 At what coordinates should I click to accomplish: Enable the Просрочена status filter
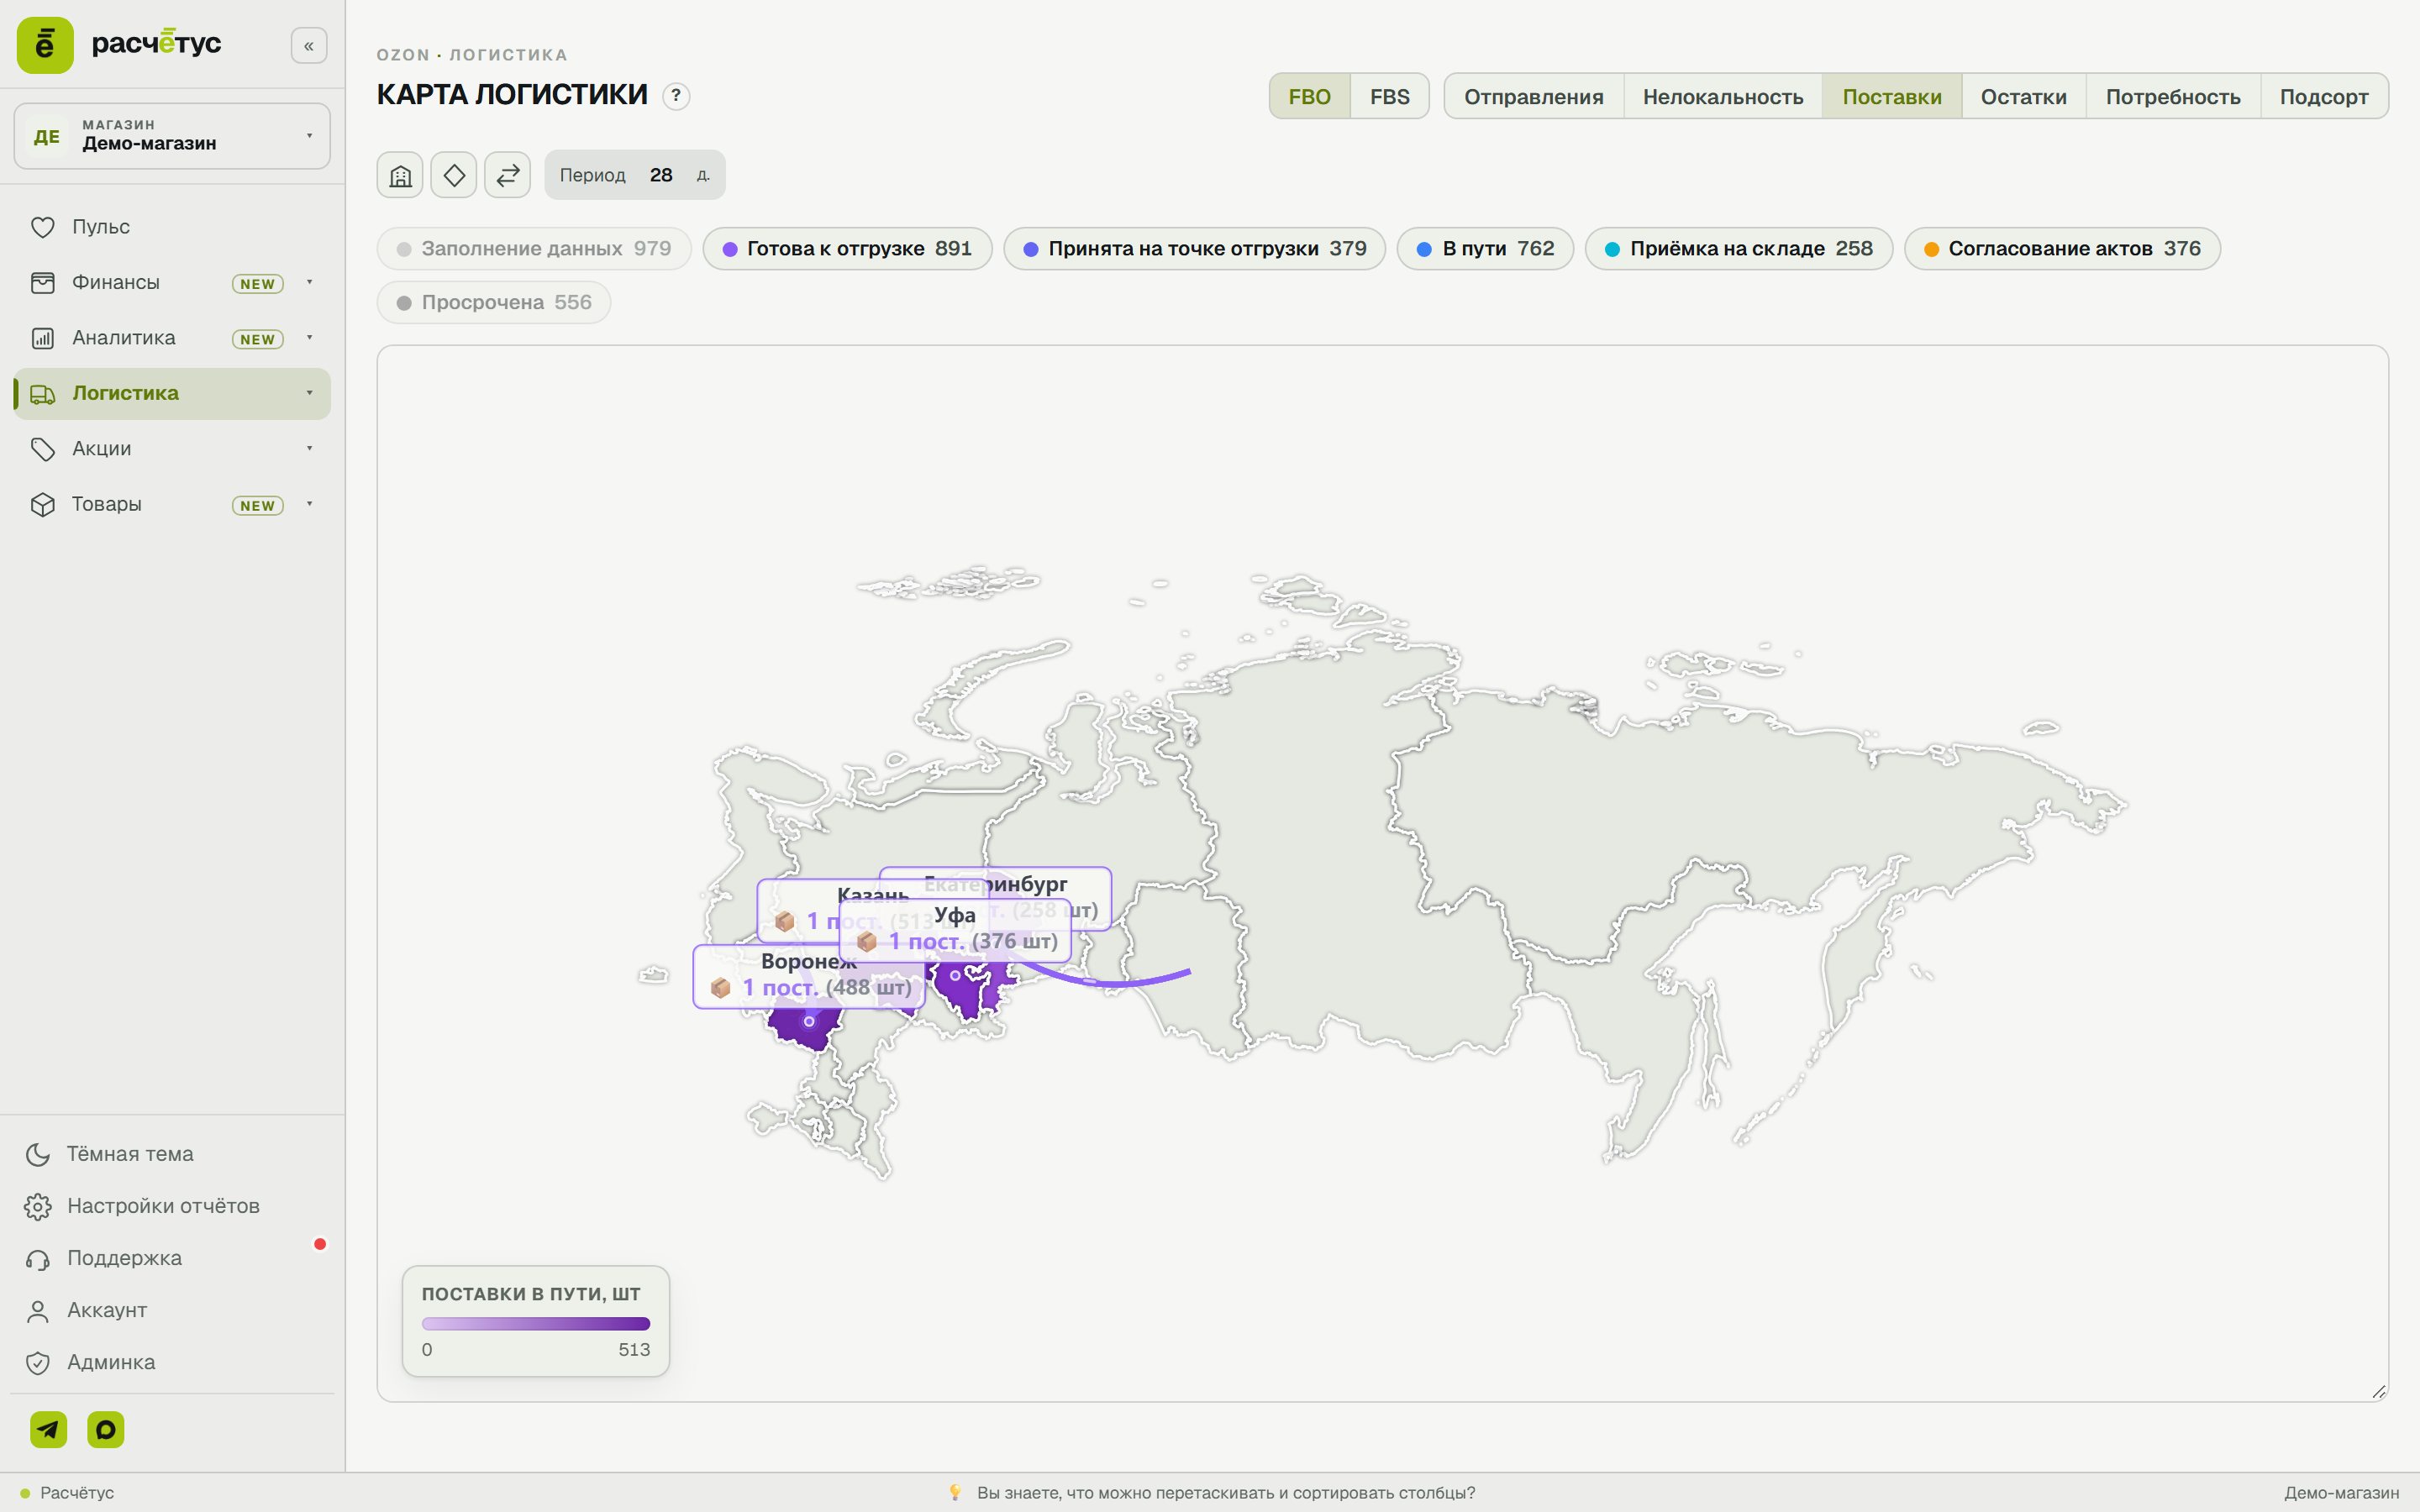pos(494,302)
